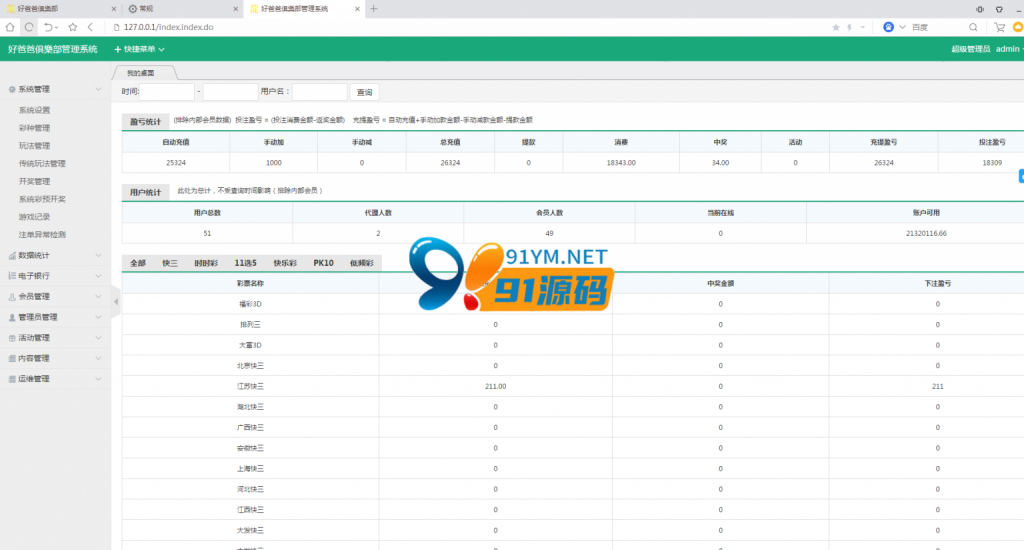Click the browser undo arrow icon
Image resolution: width=1024 pixels, height=550 pixels.
tap(48, 27)
